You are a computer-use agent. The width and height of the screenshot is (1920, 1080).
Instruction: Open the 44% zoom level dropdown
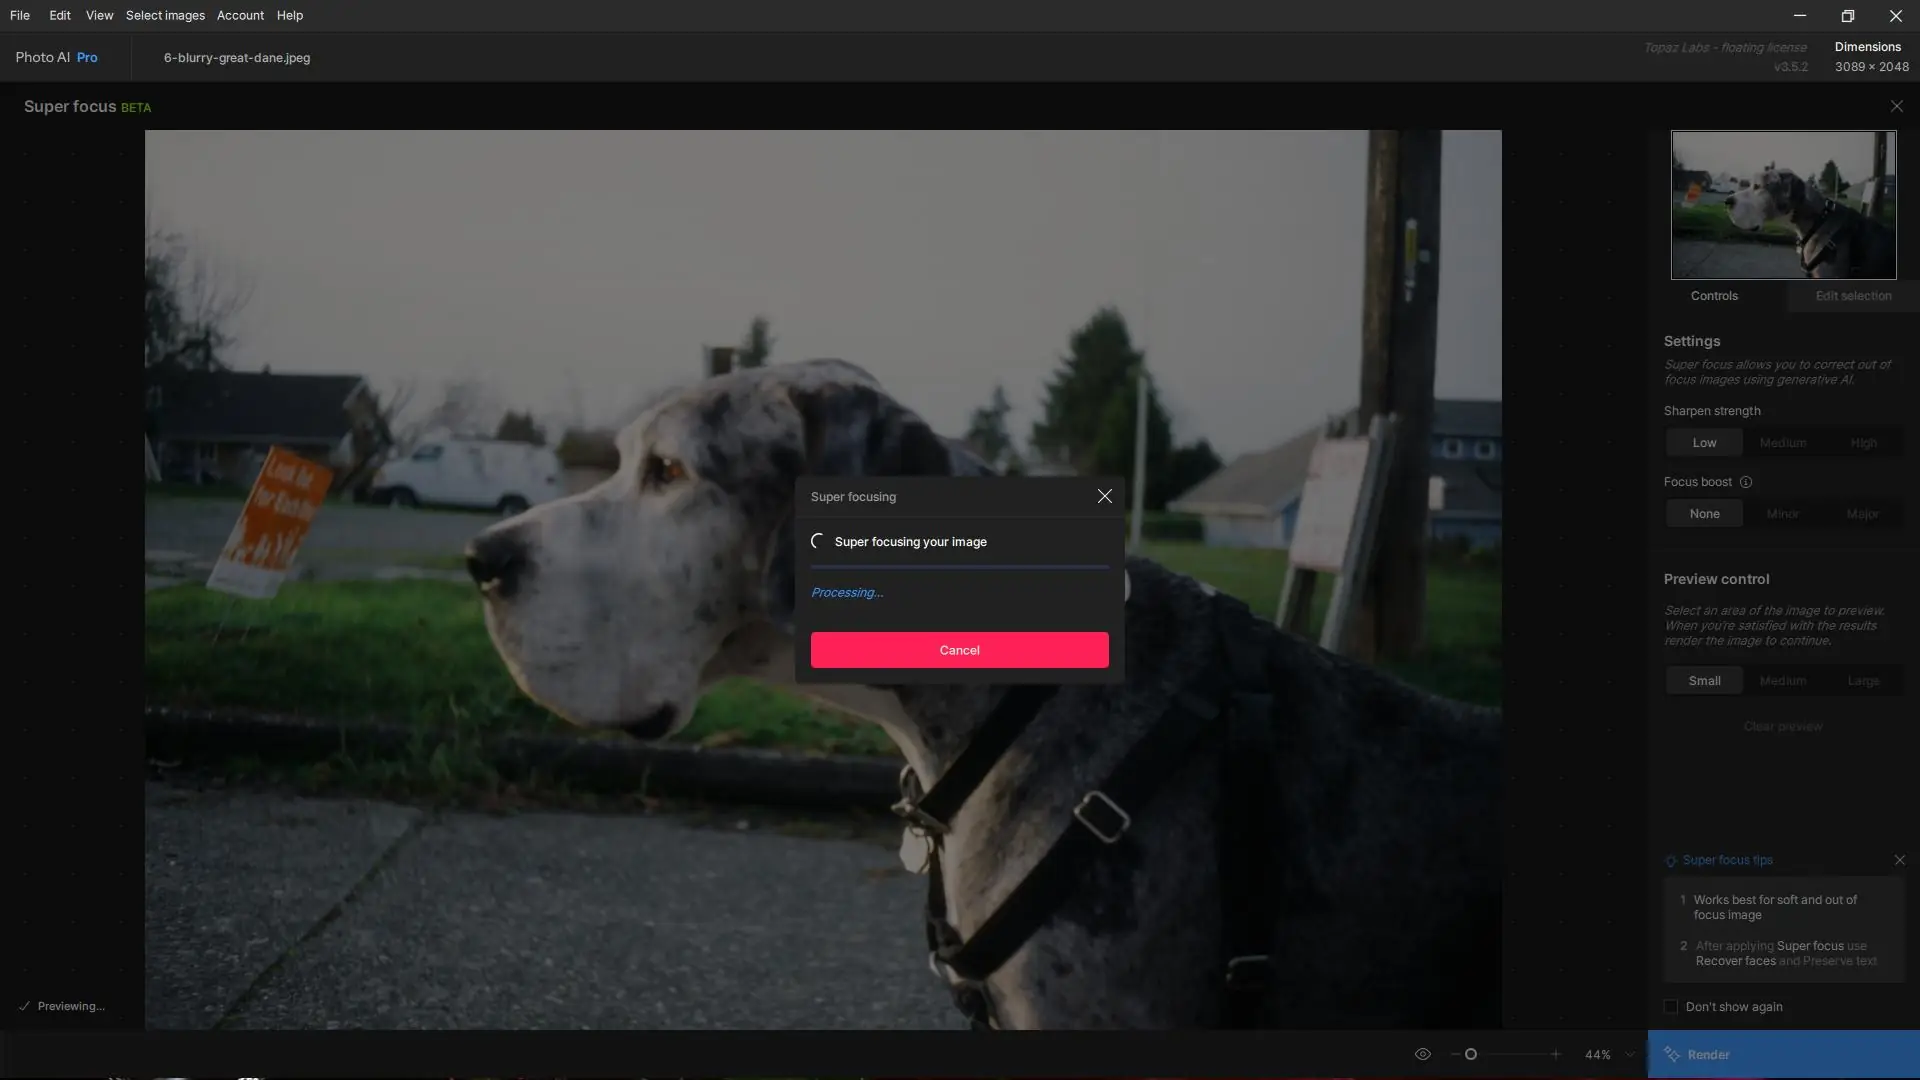click(1630, 1054)
